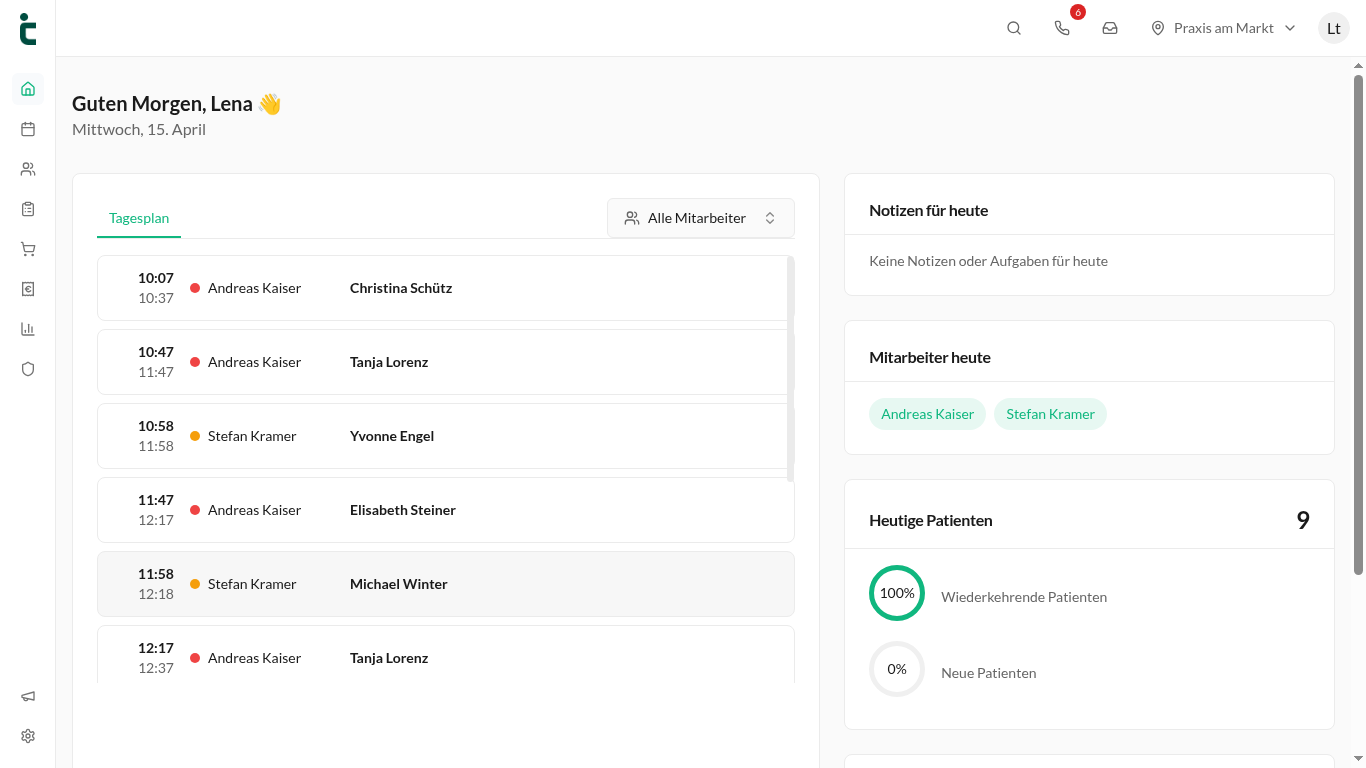Click the red 6 notification badge

tap(1078, 12)
